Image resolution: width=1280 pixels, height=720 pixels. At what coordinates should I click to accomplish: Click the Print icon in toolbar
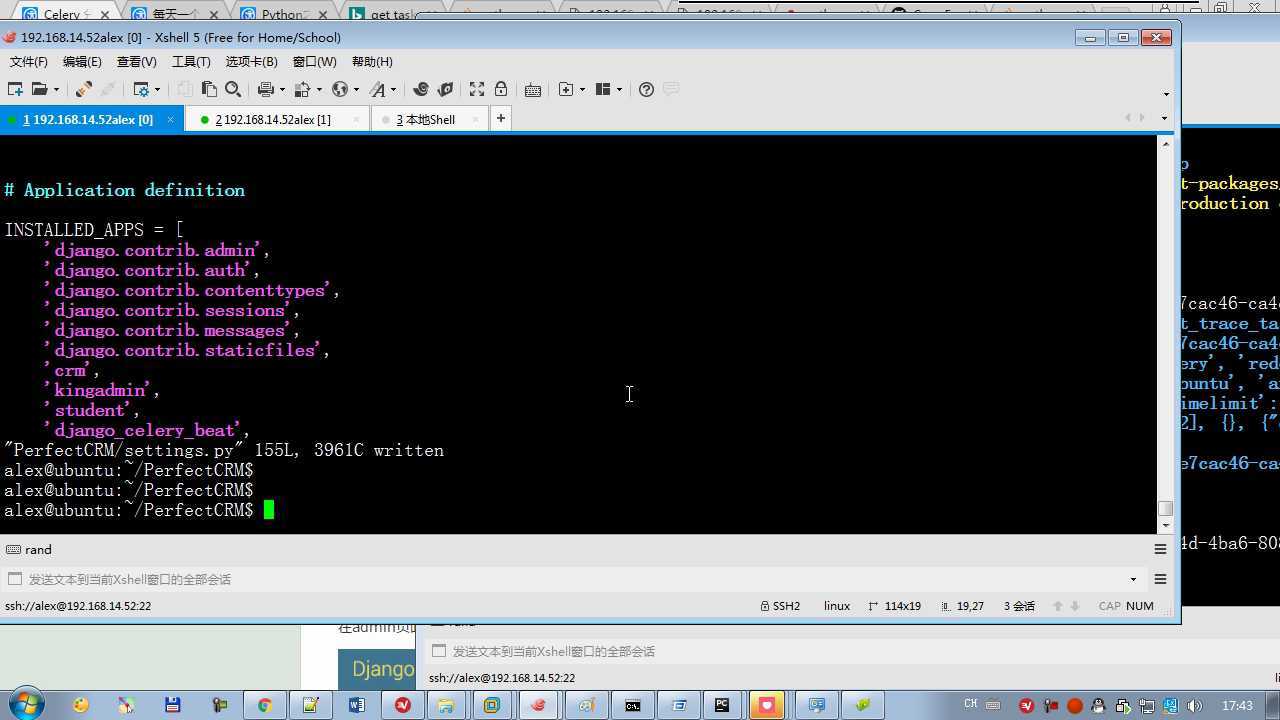click(x=266, y=89)
